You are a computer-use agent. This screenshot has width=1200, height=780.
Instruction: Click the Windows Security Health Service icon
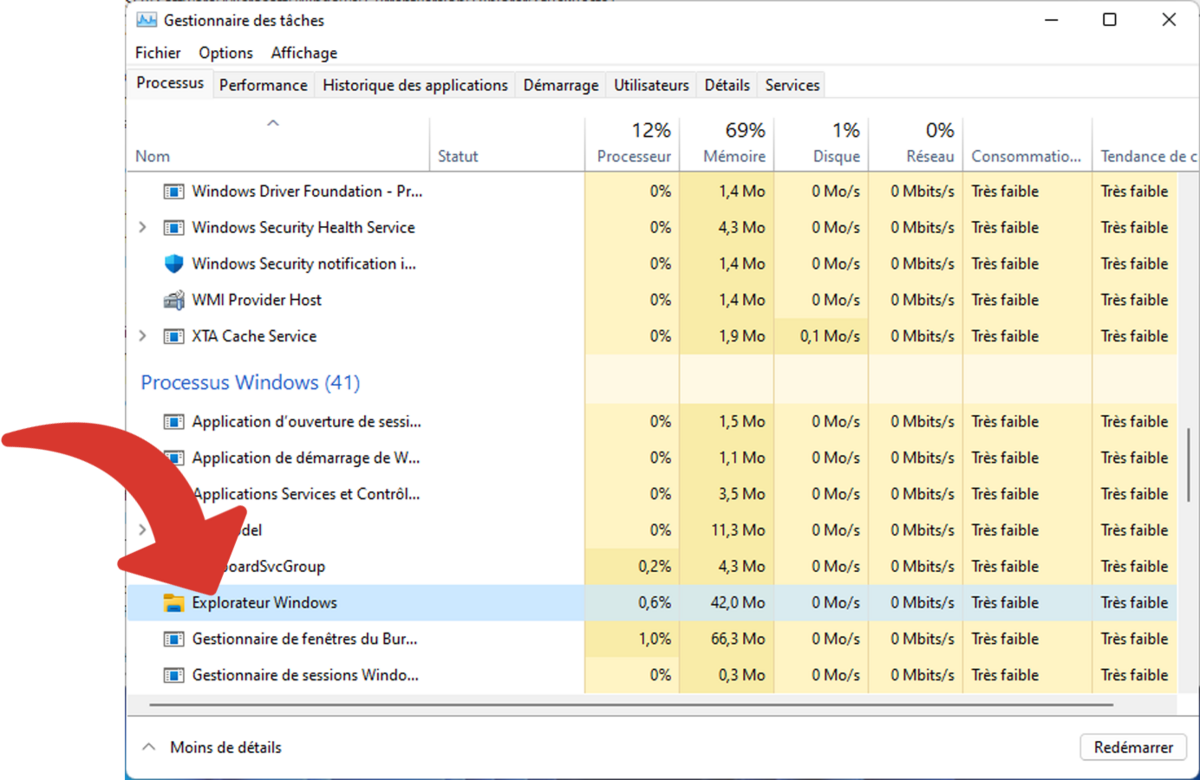[174, 227]
